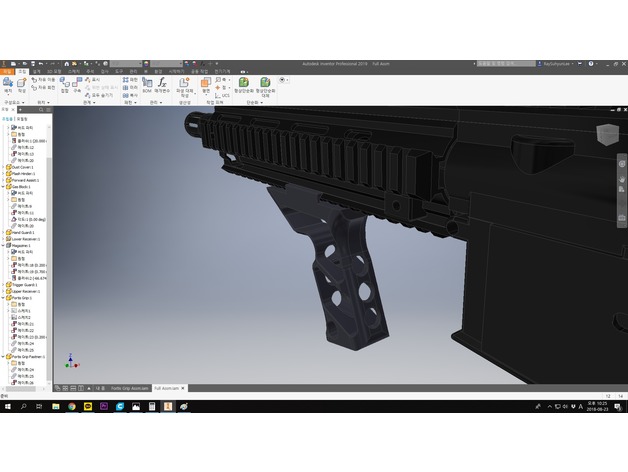Expand the Hand Guard:1 tree node

coord(4,232)
